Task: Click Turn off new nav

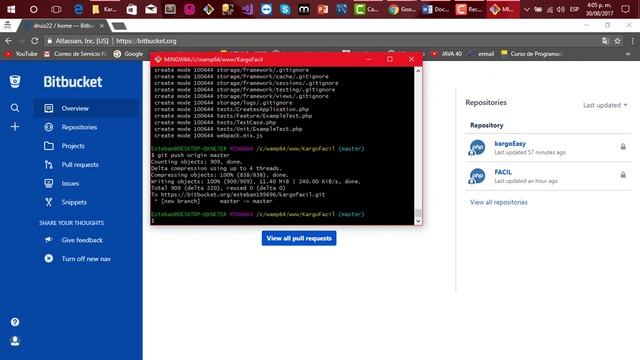Action: click(87, 259)
